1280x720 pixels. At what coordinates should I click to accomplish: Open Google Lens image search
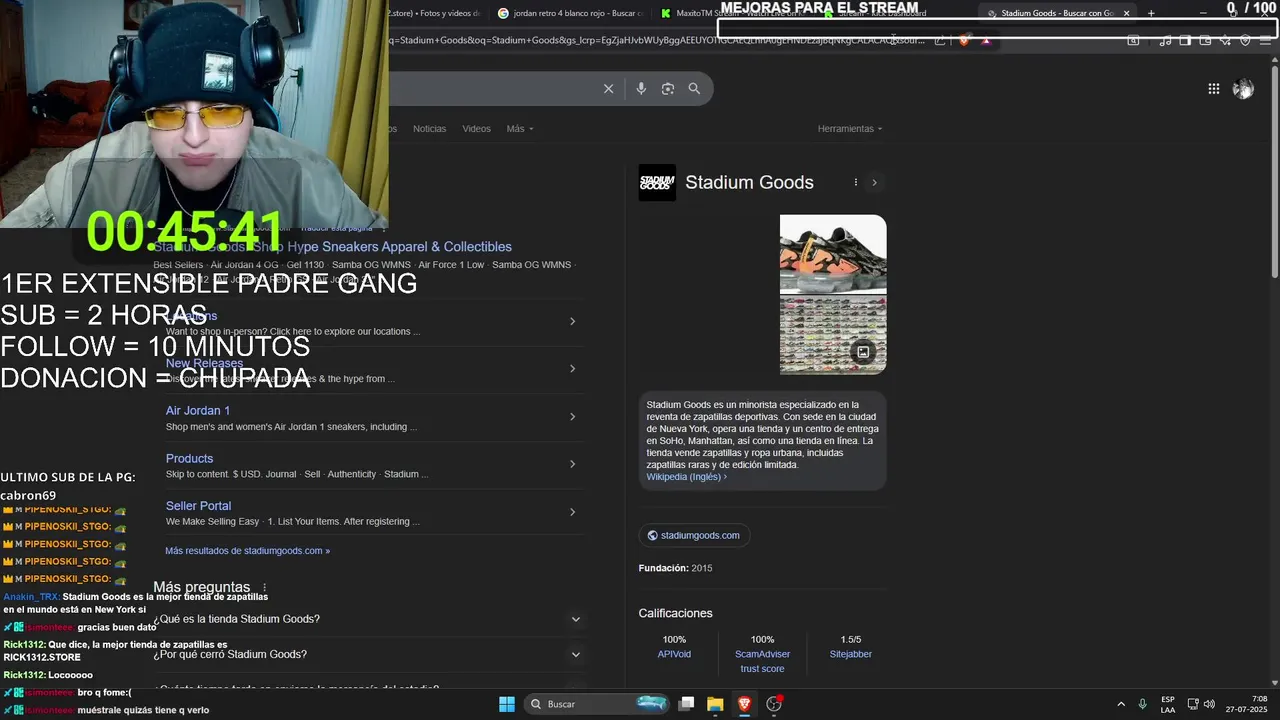tap(668, 89)
